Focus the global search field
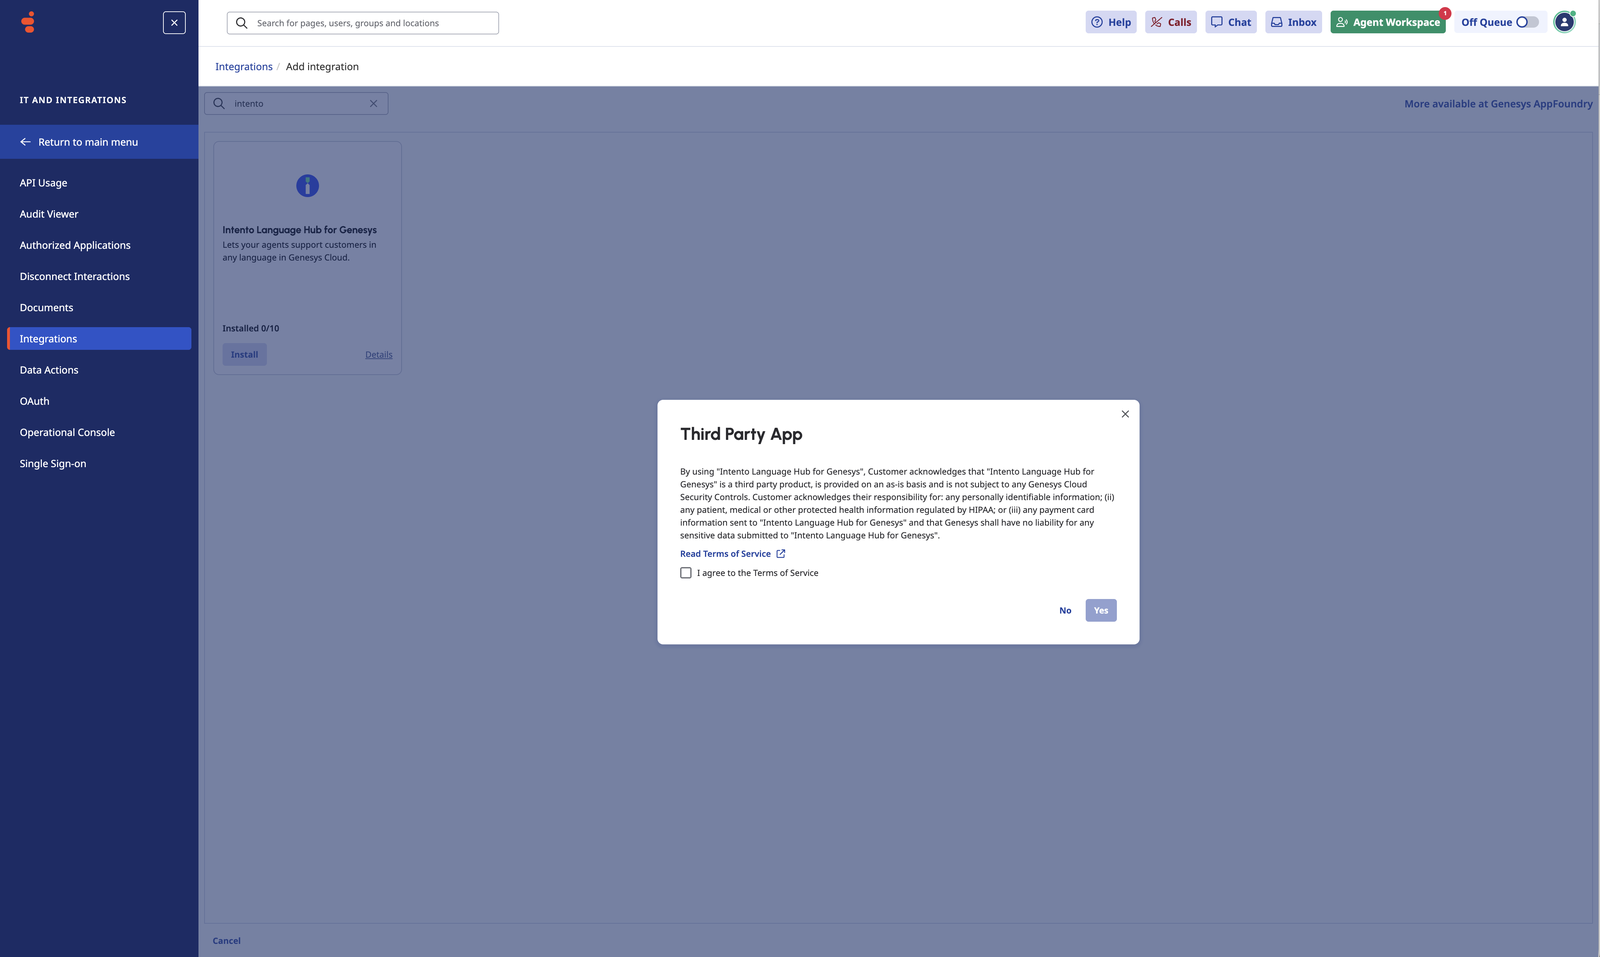The height and width of the screenshot is (957, 1600). click(x=363, y=23)
